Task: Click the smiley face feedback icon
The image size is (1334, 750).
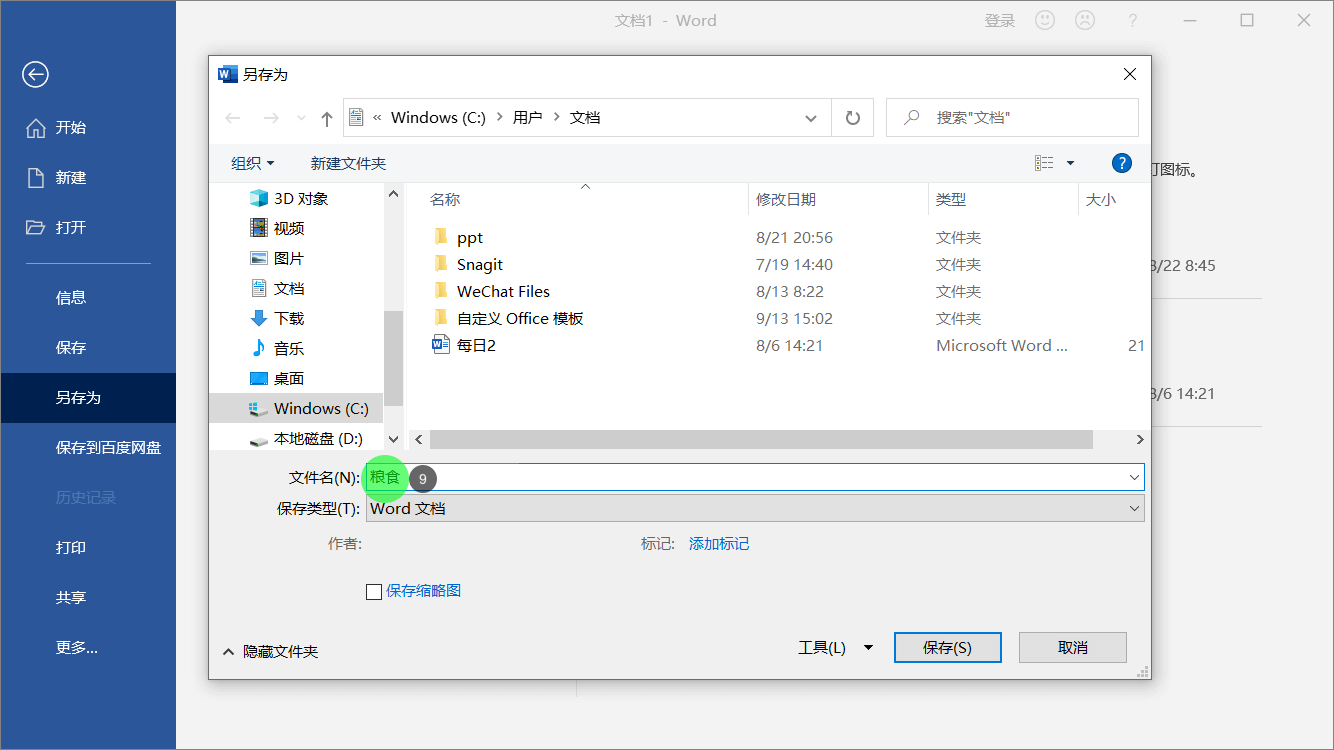Action: tap(1045, 20)
